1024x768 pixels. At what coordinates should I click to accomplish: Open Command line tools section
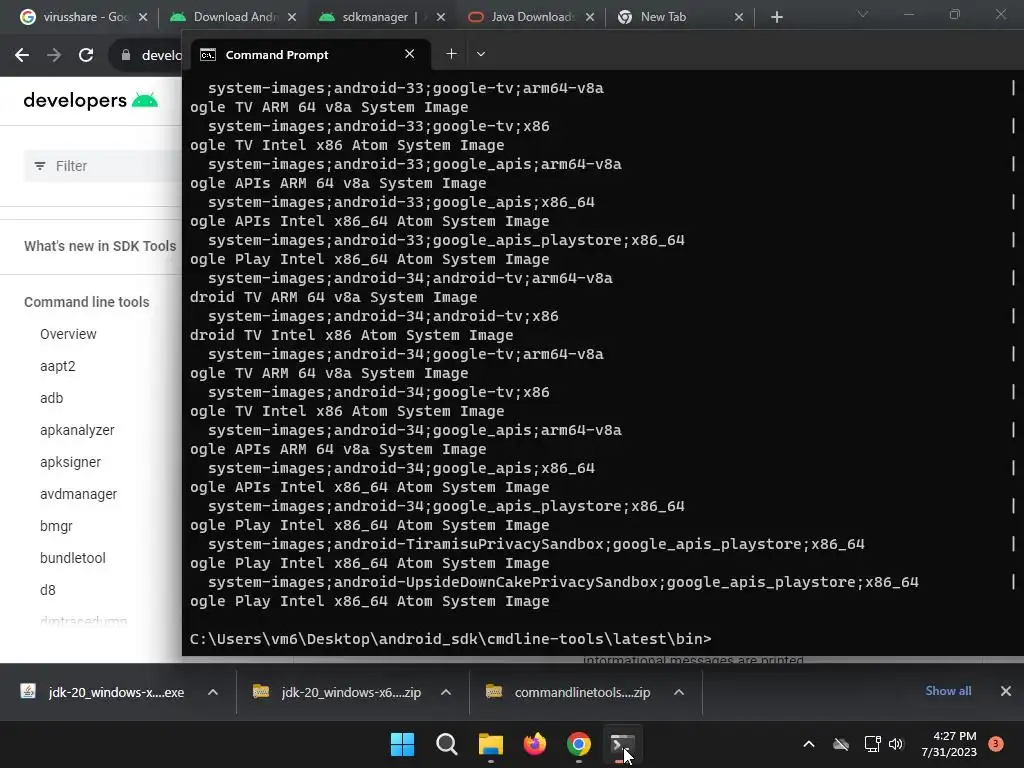click(87, 302)
